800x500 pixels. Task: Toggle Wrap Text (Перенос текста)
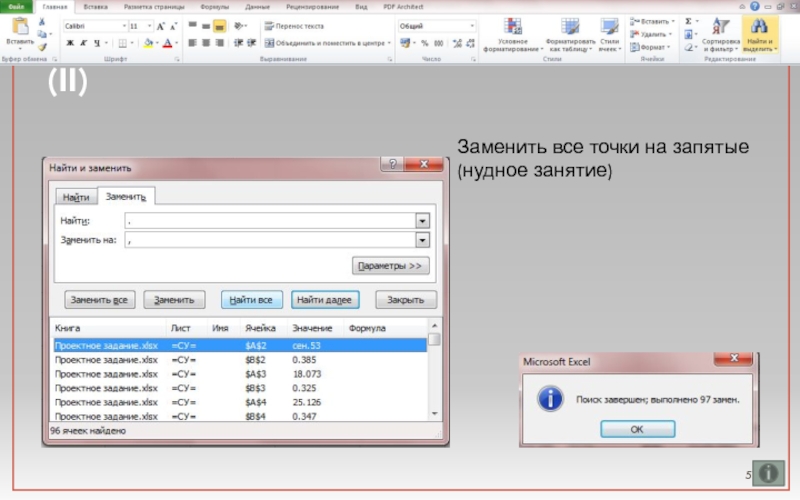click(295, 25)
